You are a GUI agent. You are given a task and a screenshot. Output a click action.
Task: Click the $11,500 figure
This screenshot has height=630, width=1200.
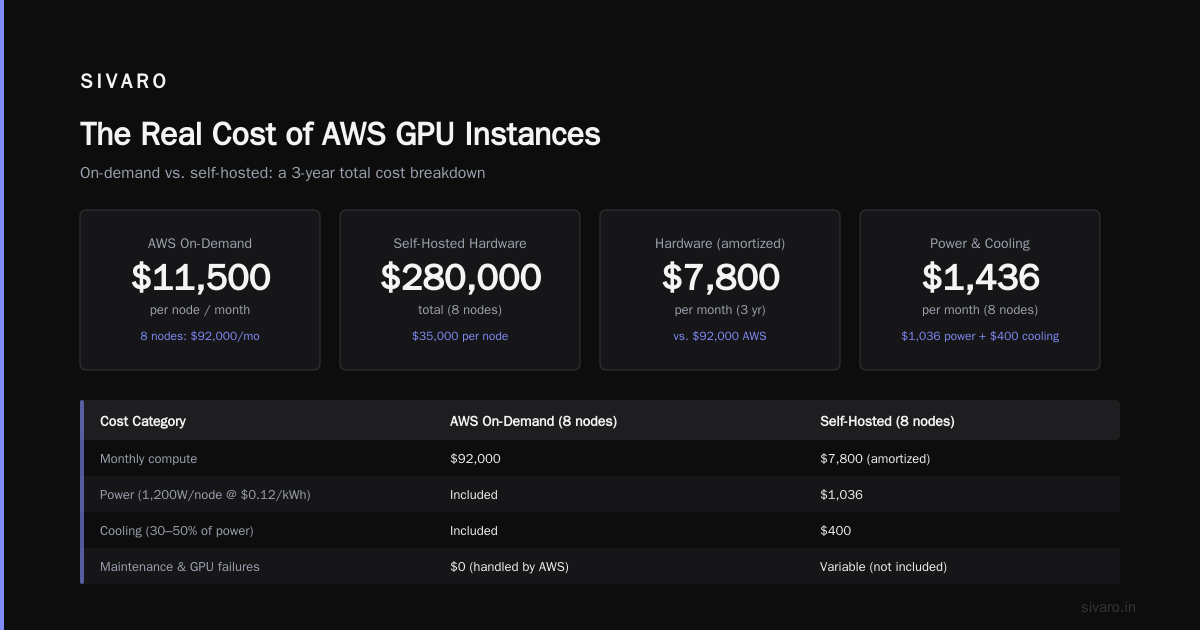coord(200,277)
